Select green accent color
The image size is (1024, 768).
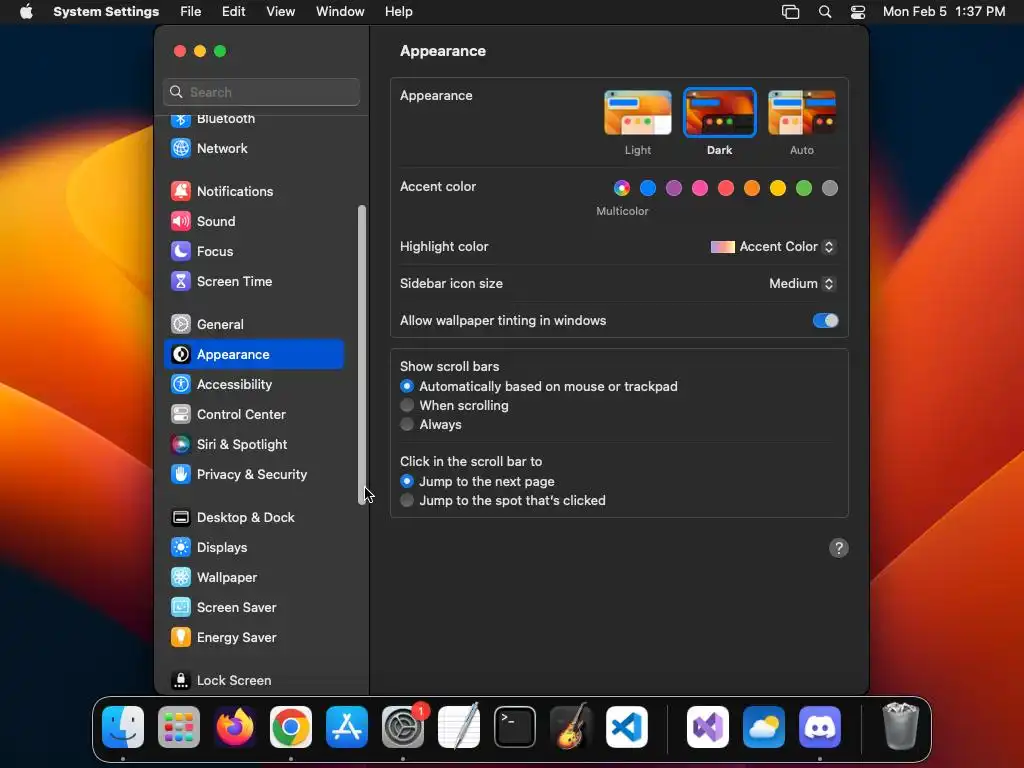[x=804, y=188]
